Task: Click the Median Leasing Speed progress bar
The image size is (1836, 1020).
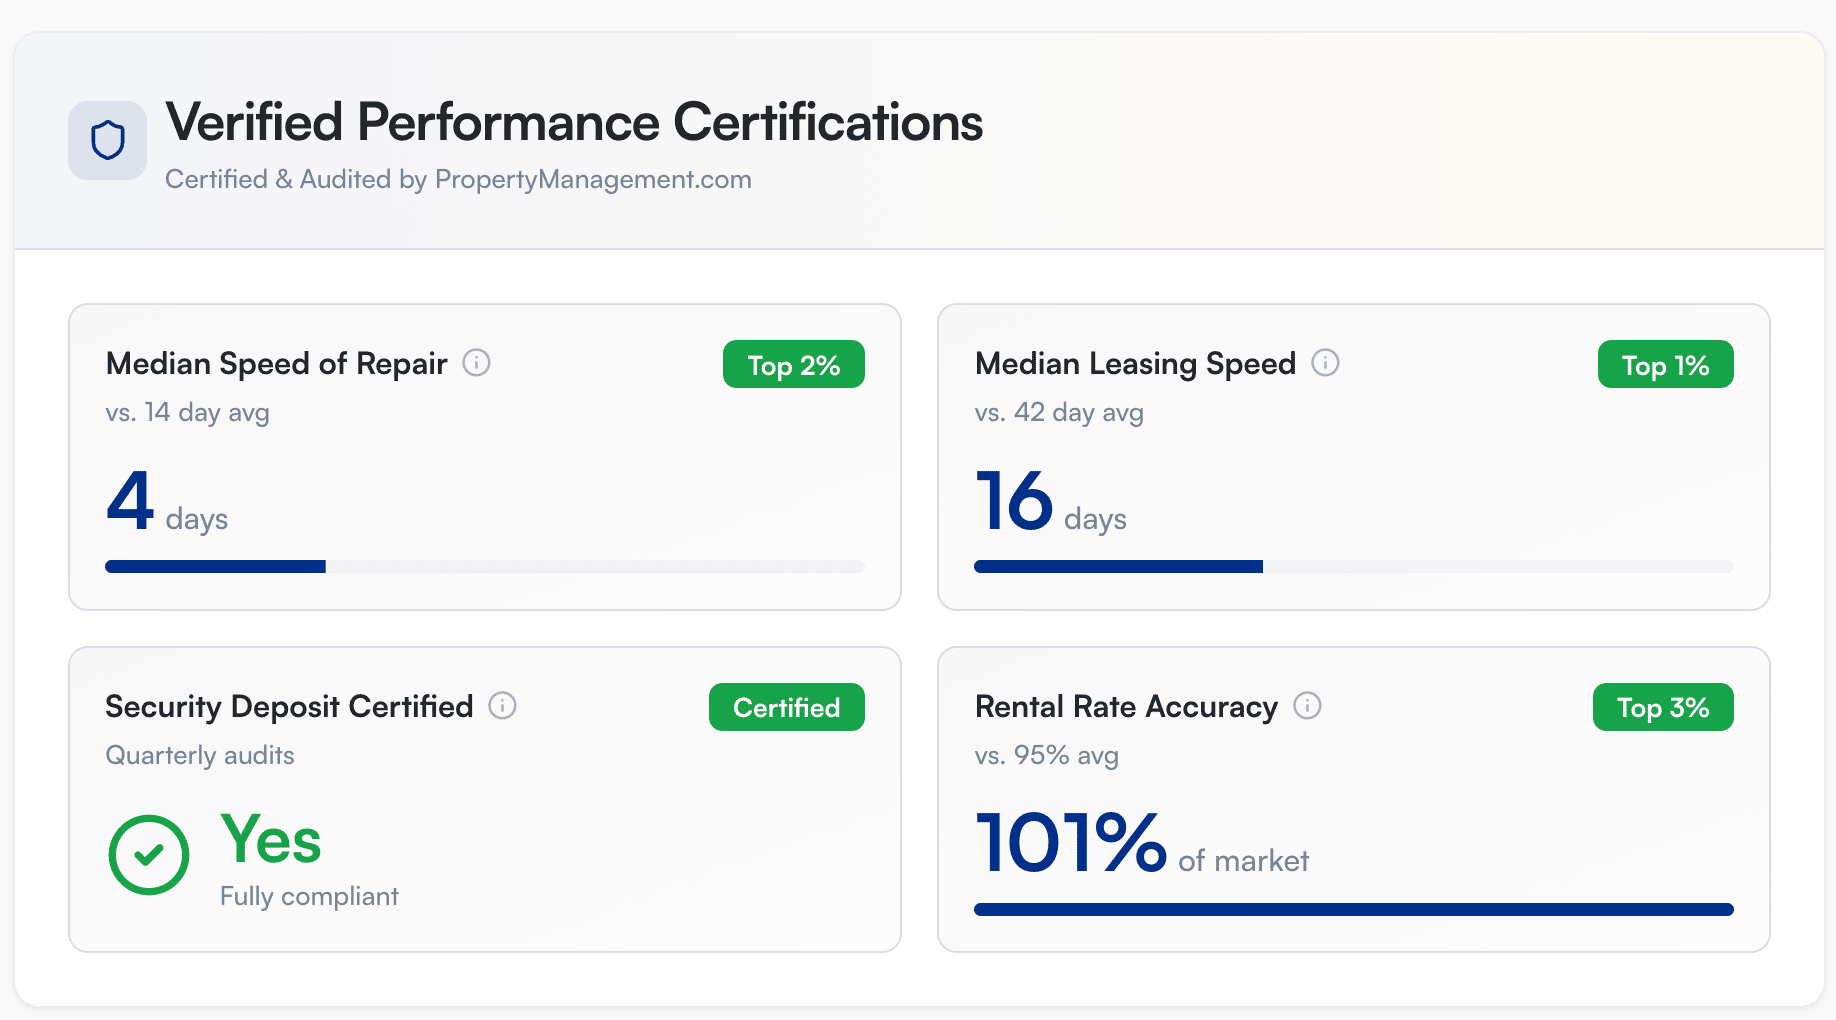Action: [x=1353, y=567]
